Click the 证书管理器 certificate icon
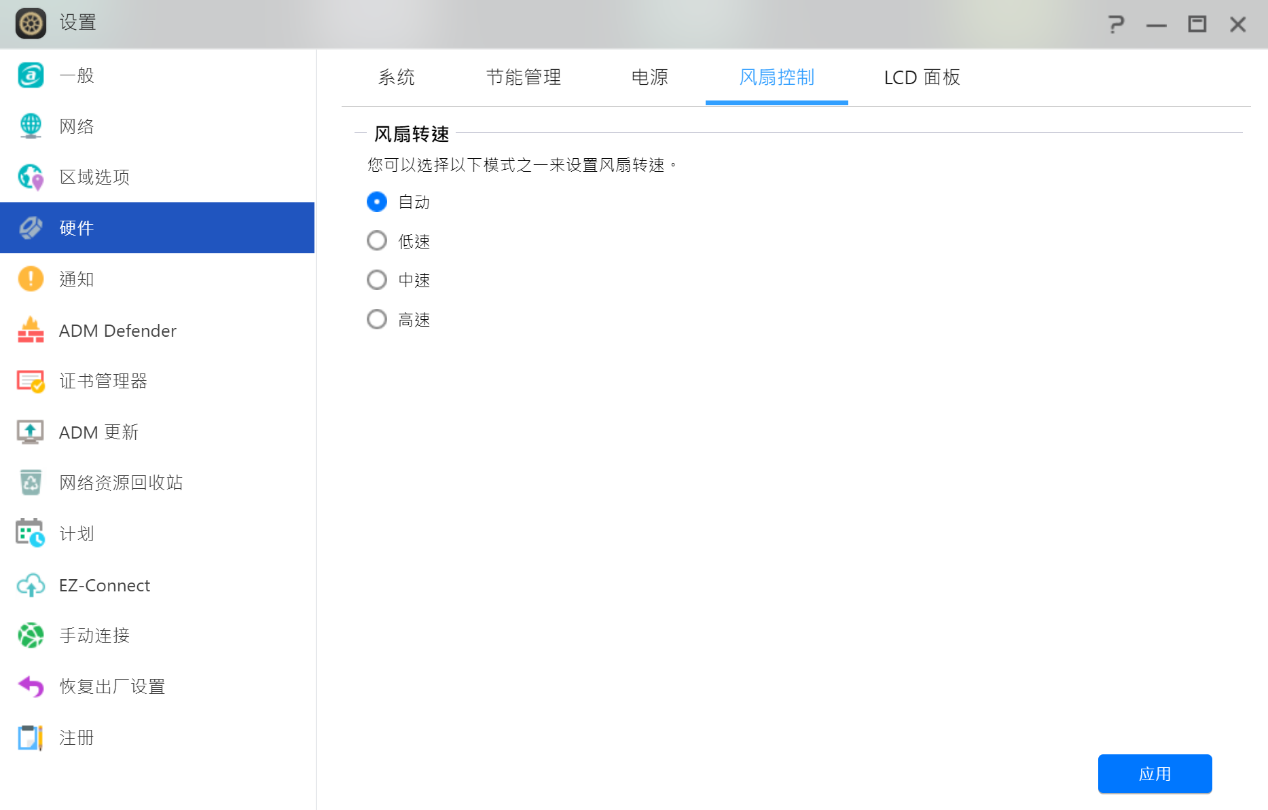Image resolution: width=1268 pixels, height=810 pixels. point(31,381)
